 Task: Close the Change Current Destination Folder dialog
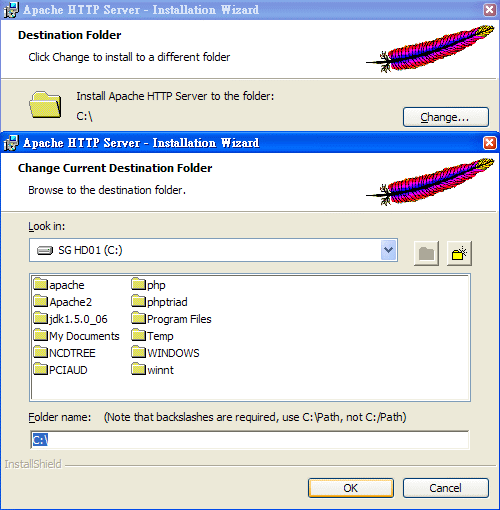pyautogui.click(x=489, y=143)
